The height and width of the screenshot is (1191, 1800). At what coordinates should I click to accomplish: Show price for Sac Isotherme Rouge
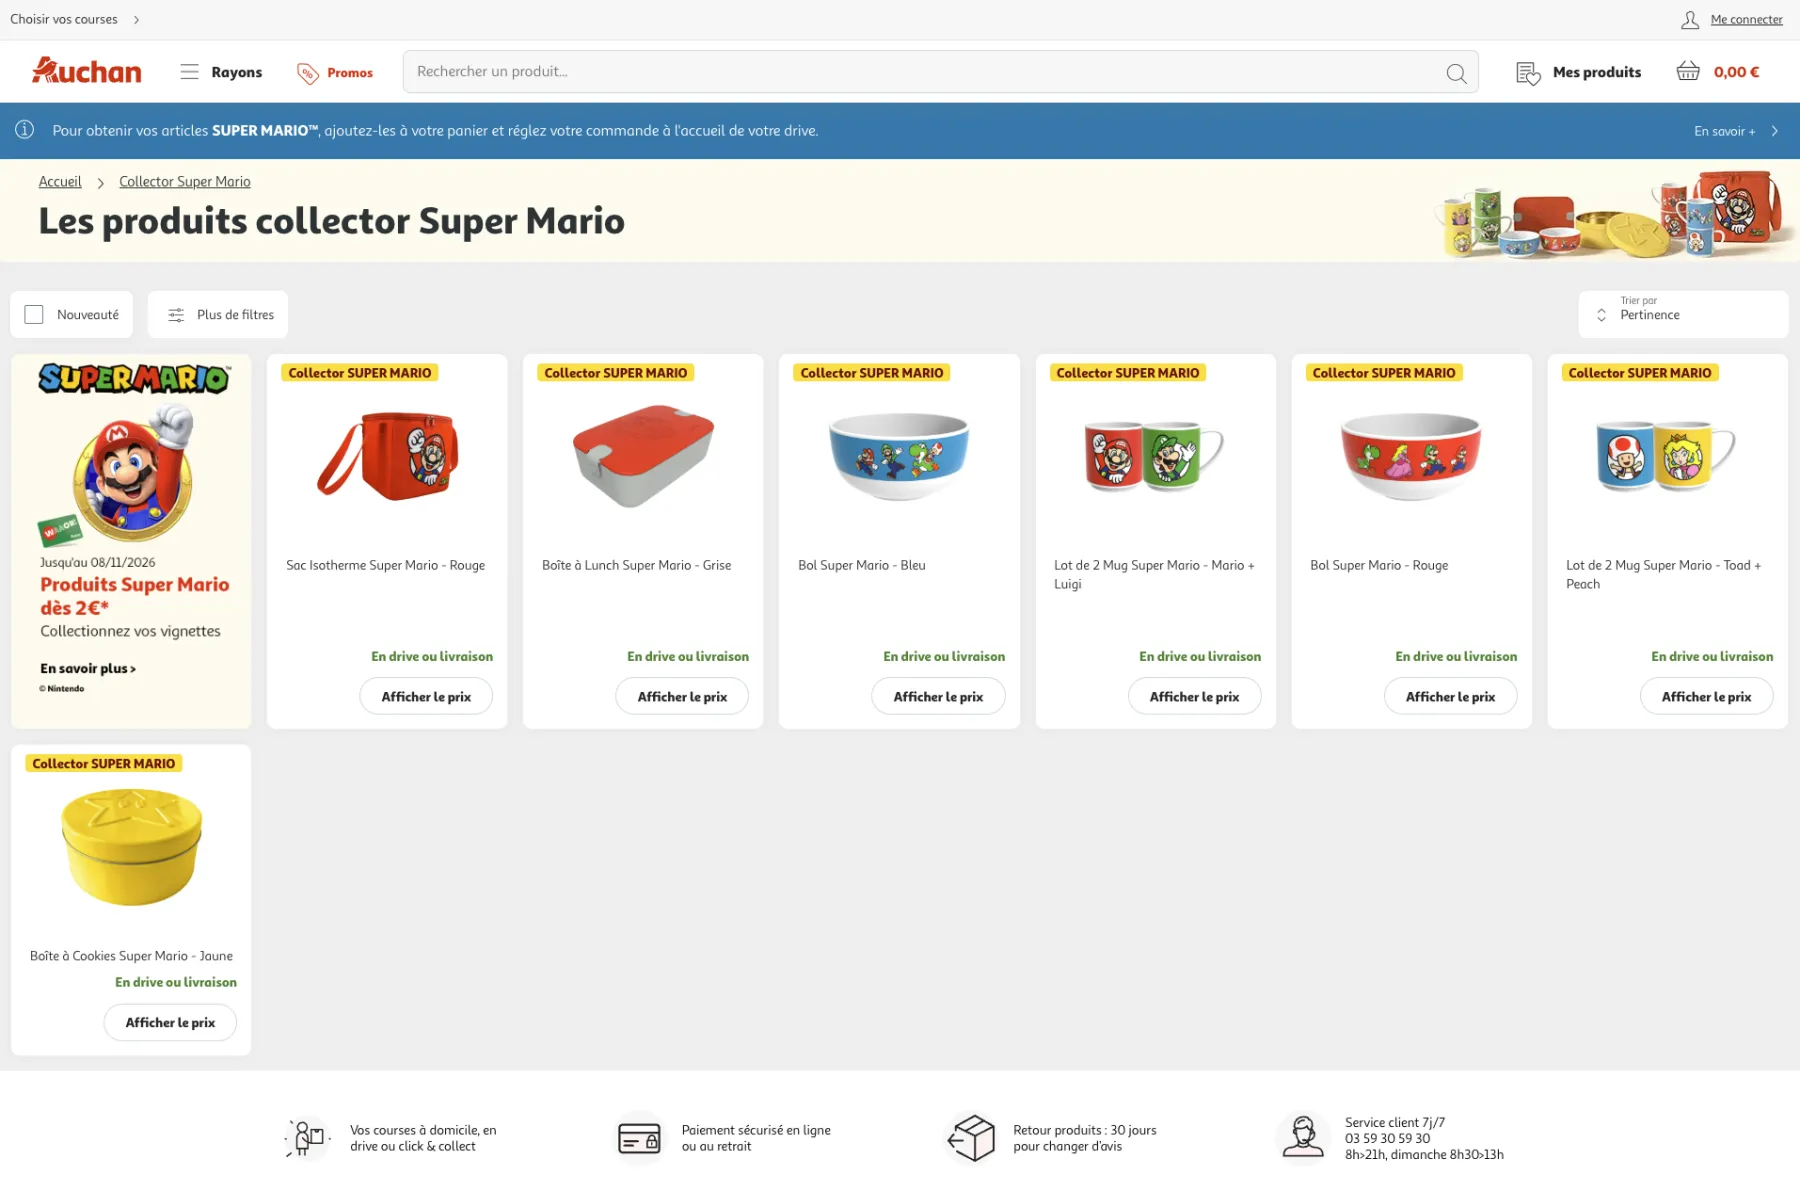click(426, 696)
